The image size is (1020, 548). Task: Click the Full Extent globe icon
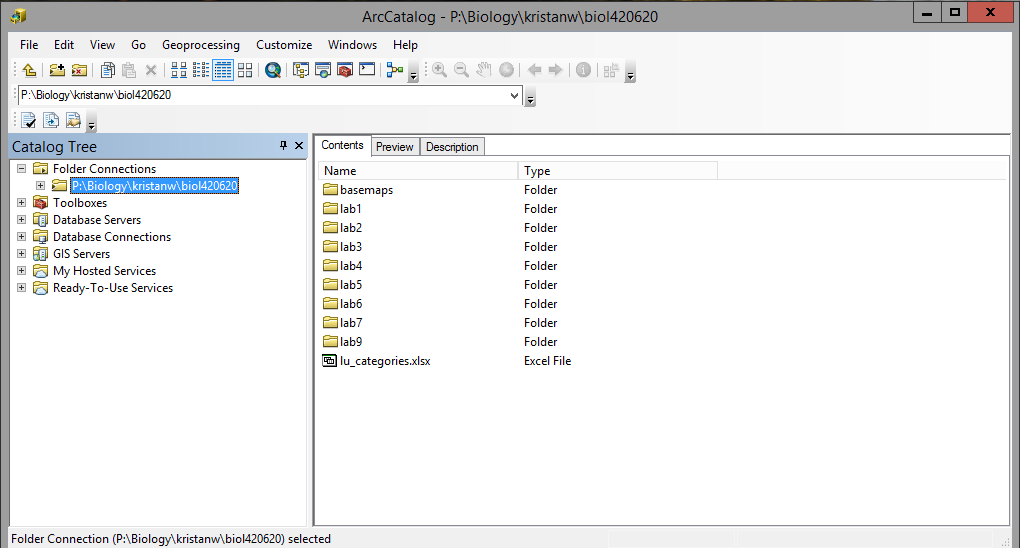pos(506,70)
